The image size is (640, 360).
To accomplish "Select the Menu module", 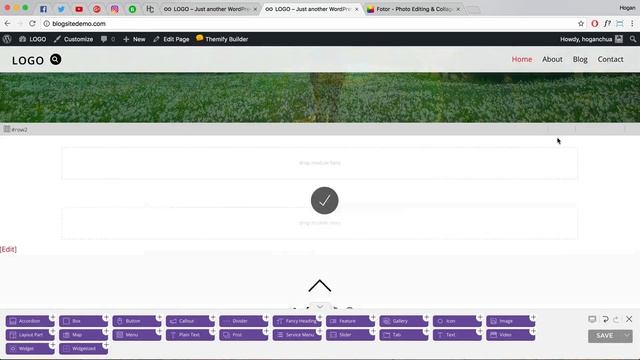I will [x=136, y=335].
